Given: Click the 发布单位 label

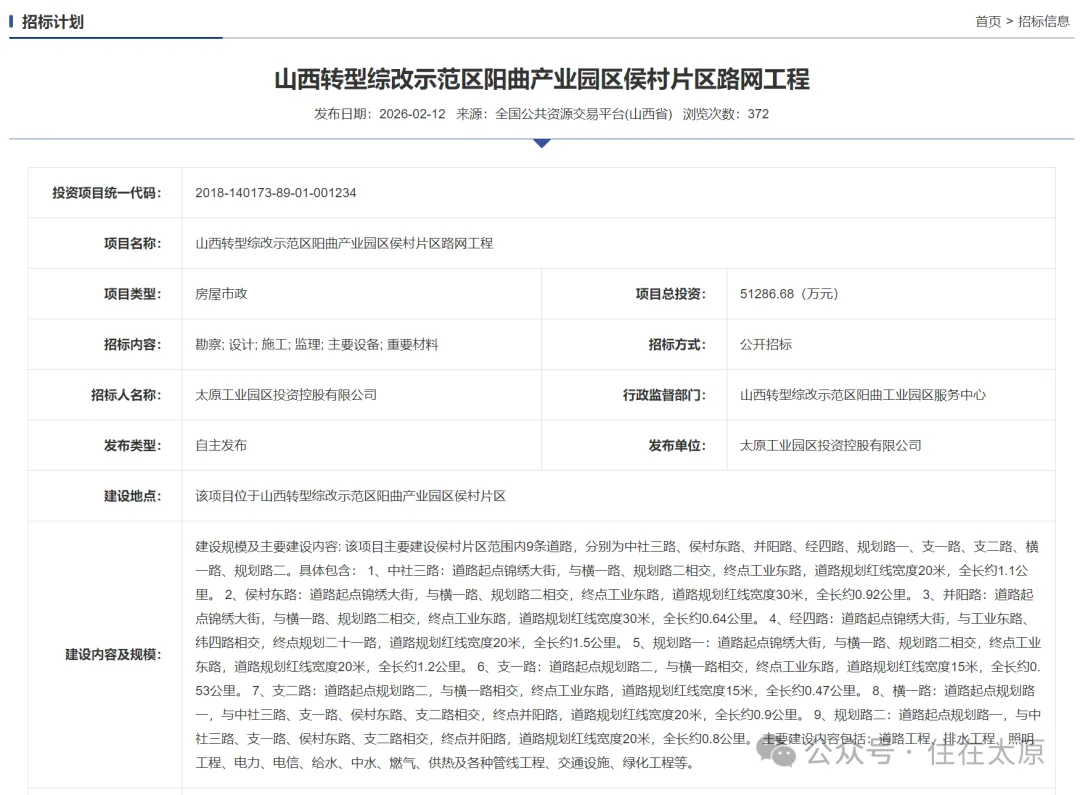Looking at the screenshot, I should 676,446.
